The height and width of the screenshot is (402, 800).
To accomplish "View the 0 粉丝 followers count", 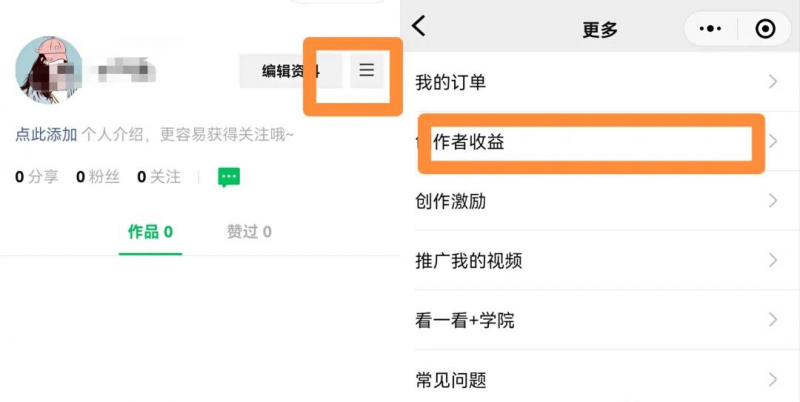I will click(98, 177).
